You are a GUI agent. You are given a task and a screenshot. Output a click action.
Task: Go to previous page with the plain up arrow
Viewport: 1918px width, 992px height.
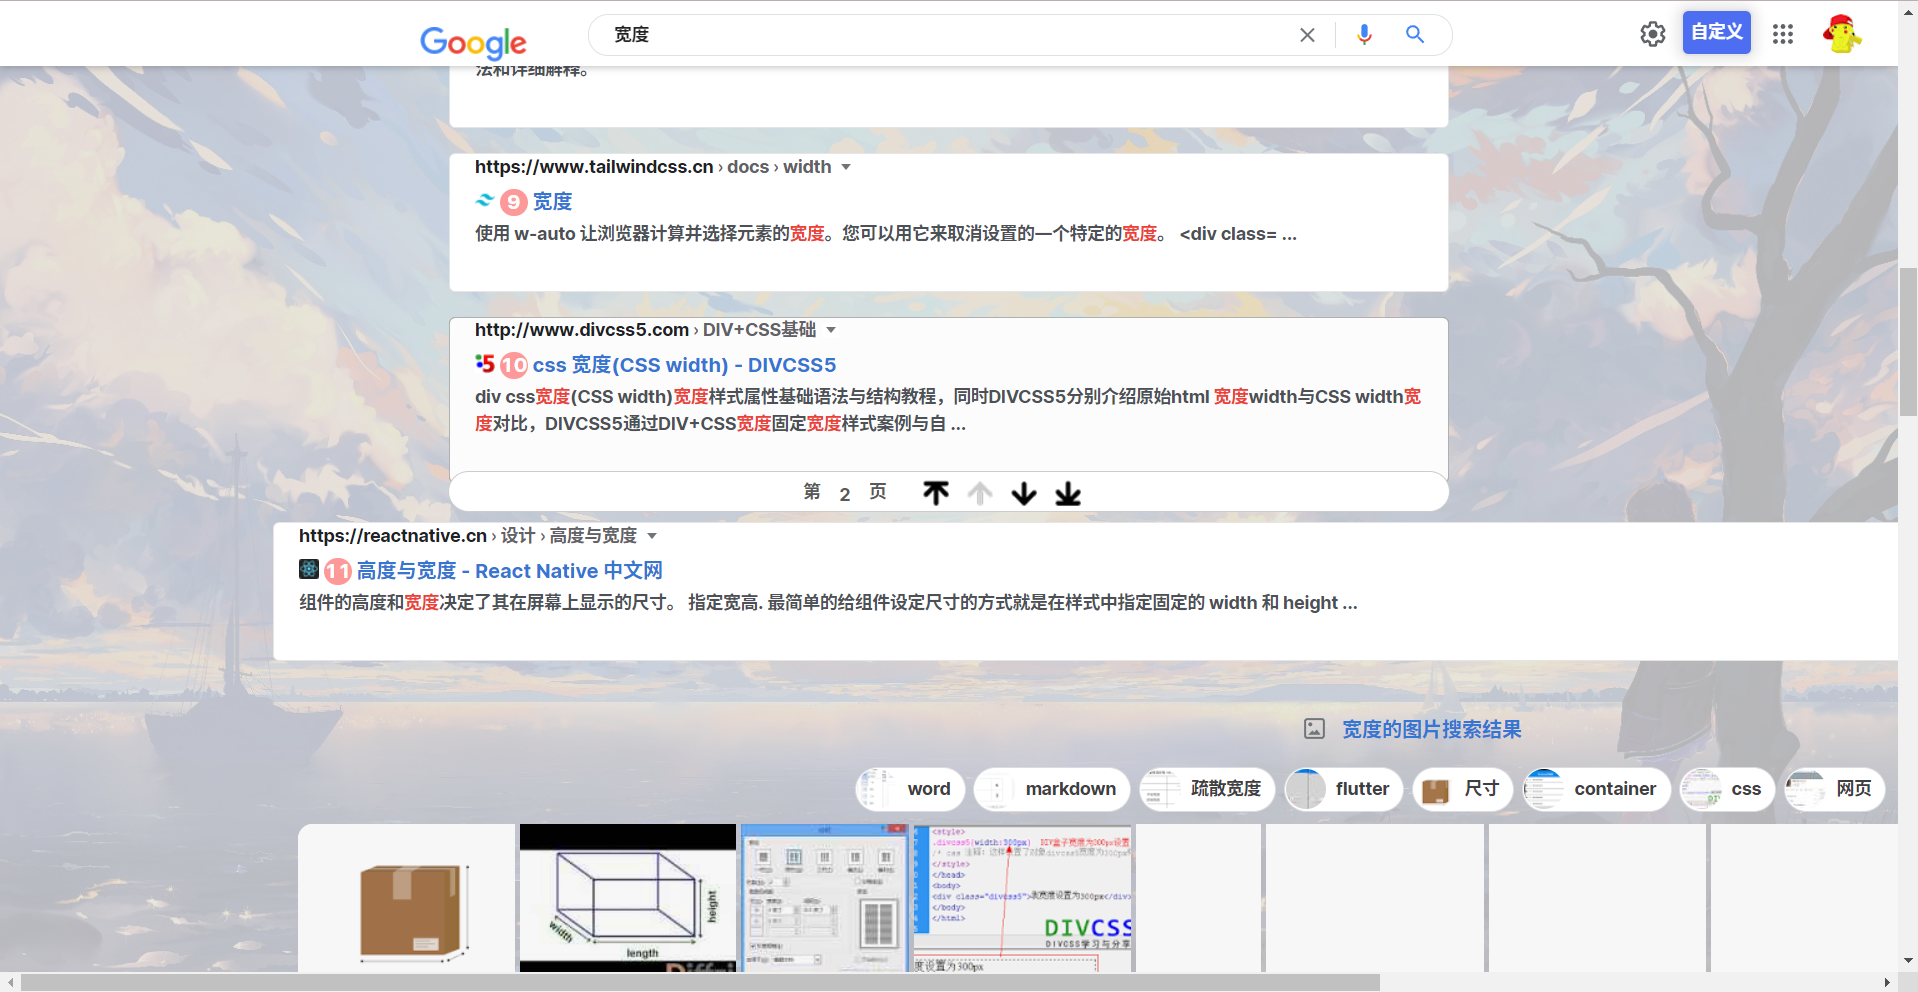point(980,493)
